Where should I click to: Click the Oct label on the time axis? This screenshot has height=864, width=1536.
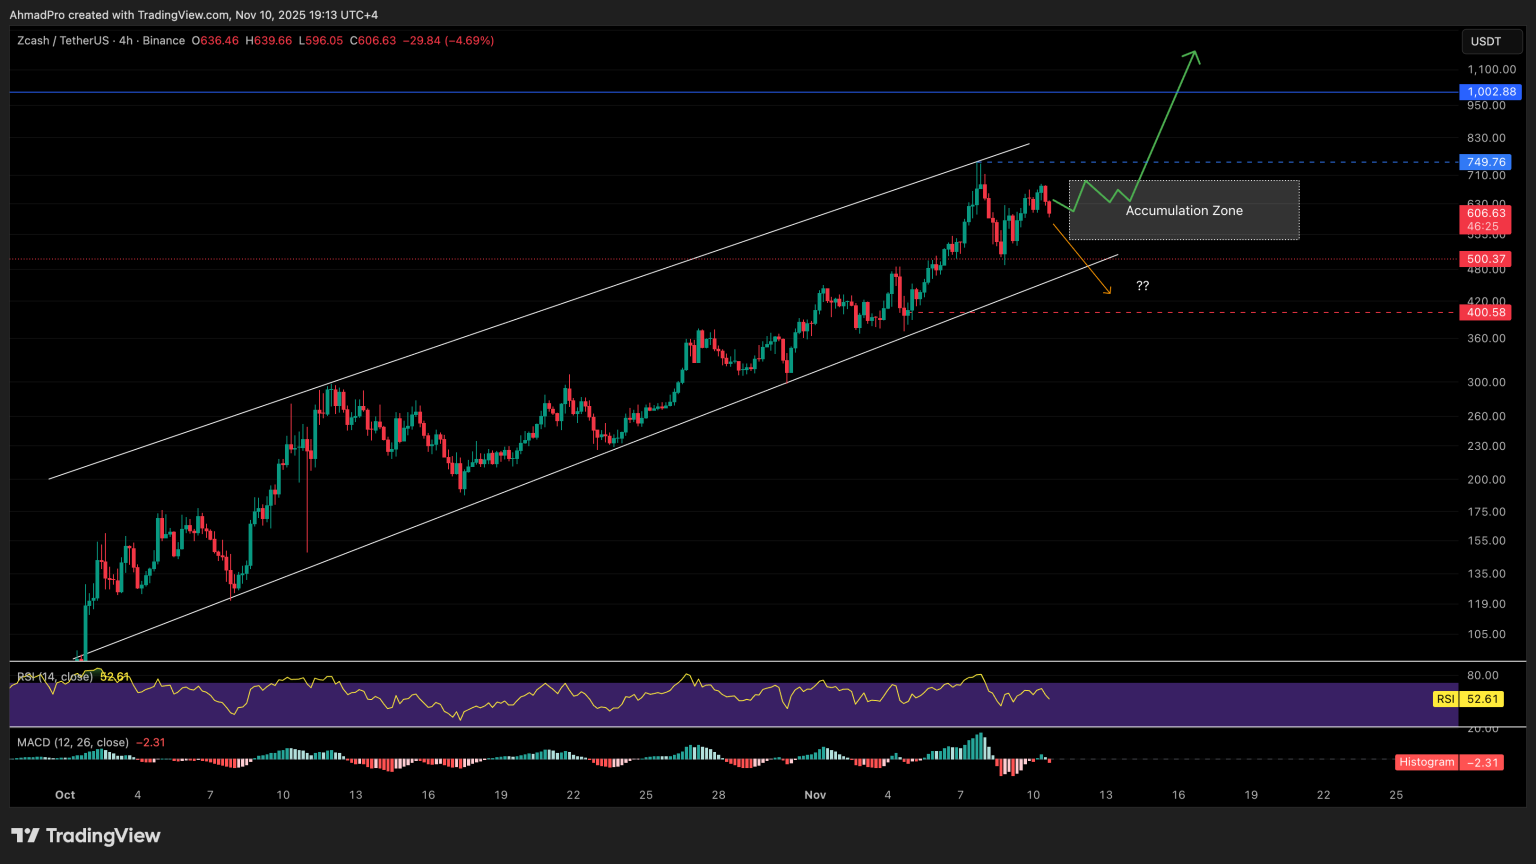point(65,795)
